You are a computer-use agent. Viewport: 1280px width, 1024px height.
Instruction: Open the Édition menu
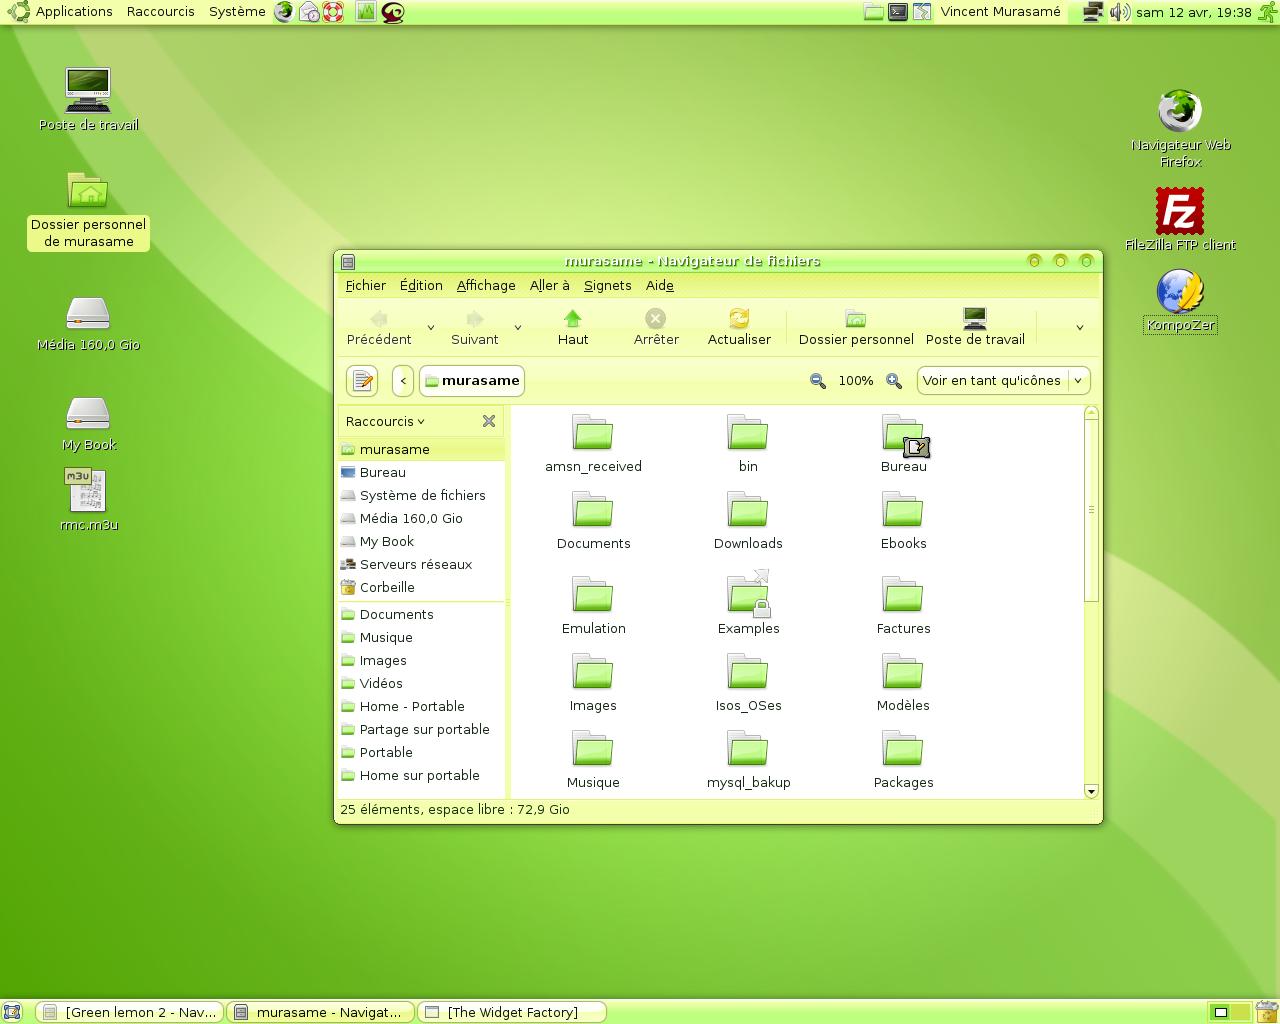(421, 285)
